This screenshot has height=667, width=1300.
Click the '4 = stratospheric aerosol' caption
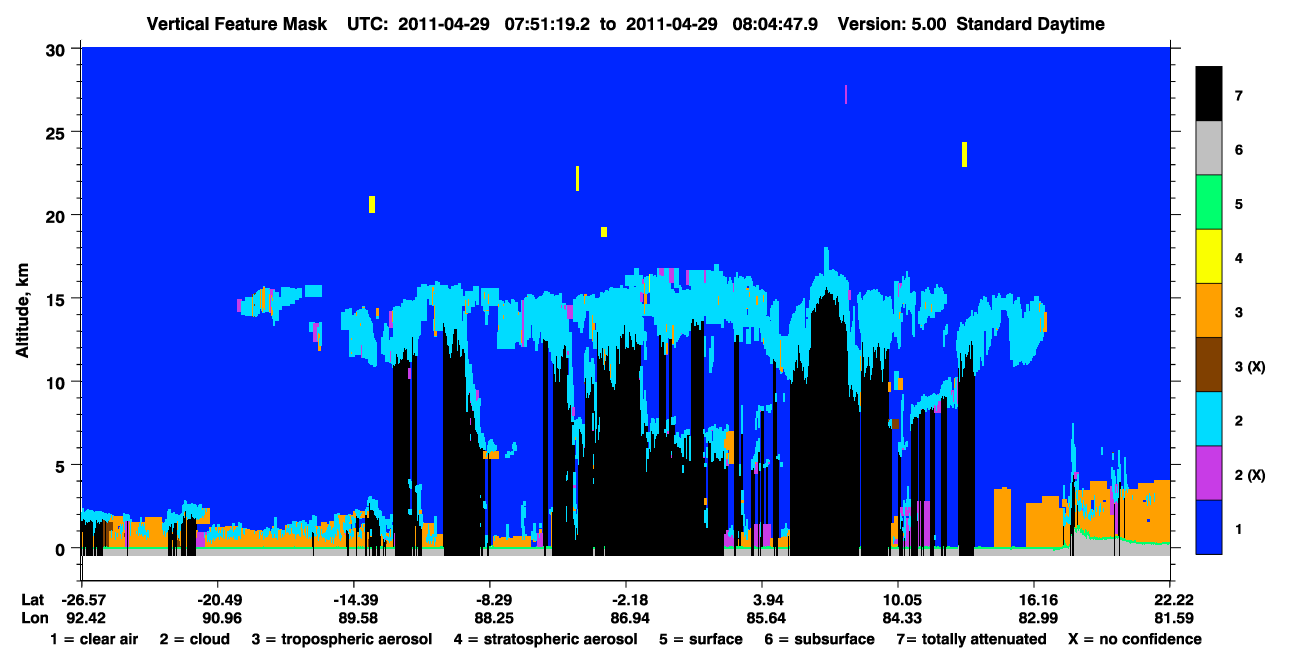point(545,639)
